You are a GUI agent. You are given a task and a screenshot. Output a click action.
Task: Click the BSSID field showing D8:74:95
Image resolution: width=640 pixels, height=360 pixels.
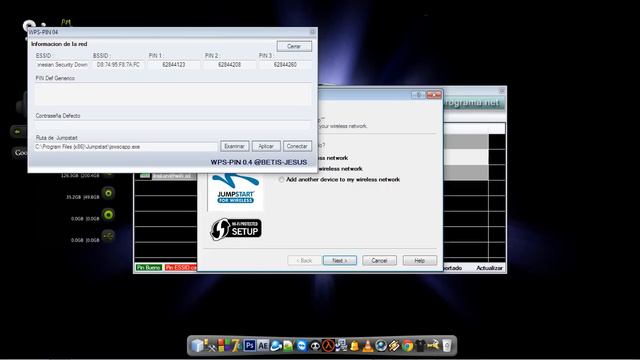pyautogui.click(x=118, y=65)
